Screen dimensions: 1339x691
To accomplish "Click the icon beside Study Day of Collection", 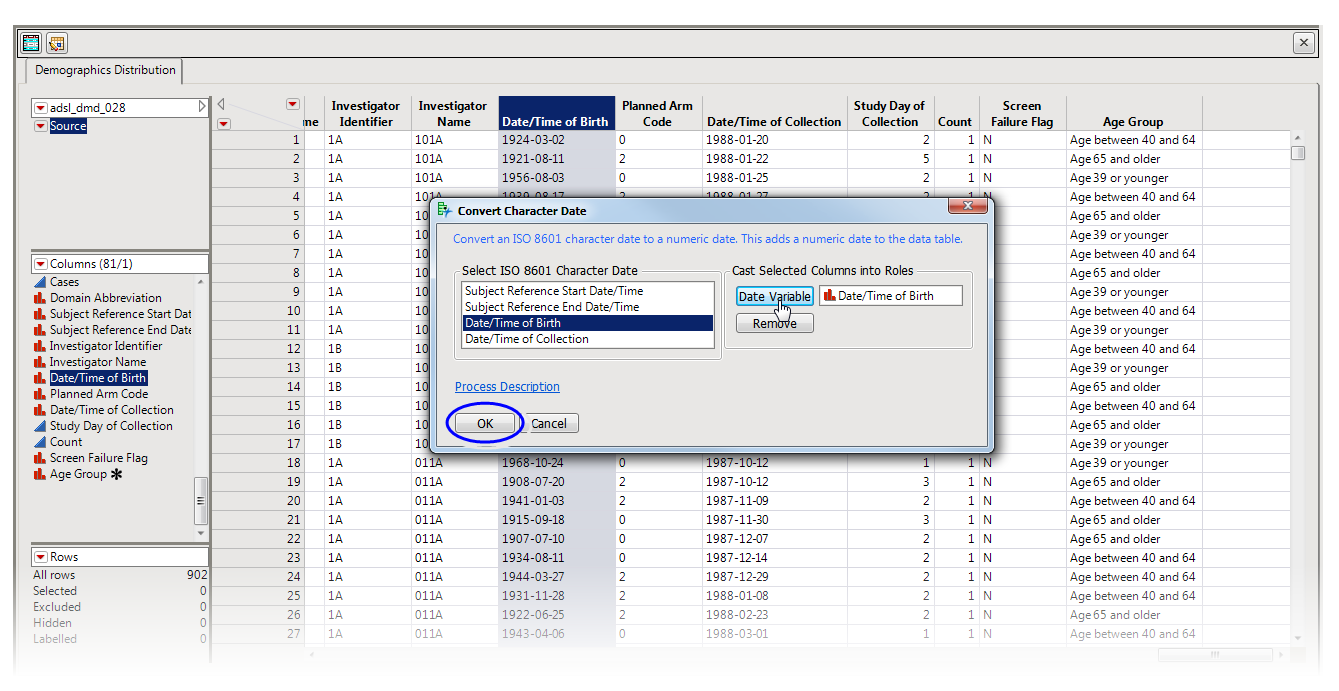I will [40, 426].
